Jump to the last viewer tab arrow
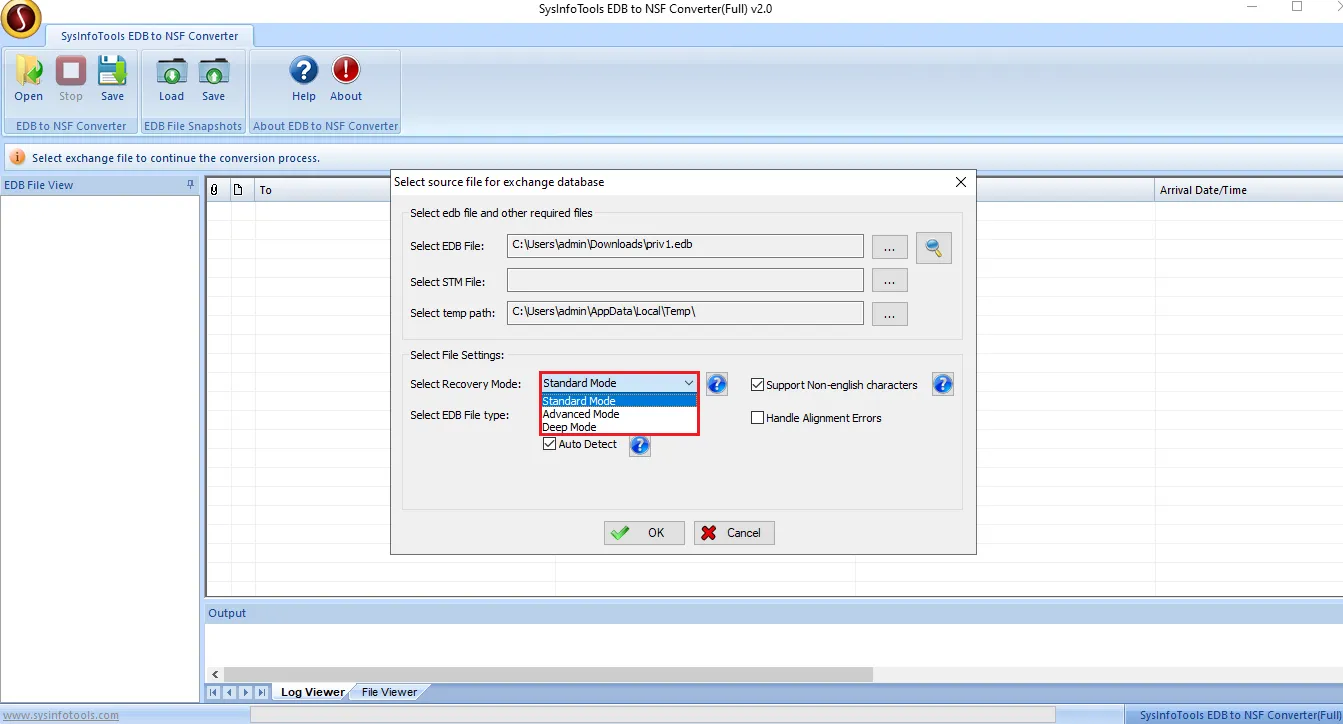The image size is (1343, 724). [262, 692]
